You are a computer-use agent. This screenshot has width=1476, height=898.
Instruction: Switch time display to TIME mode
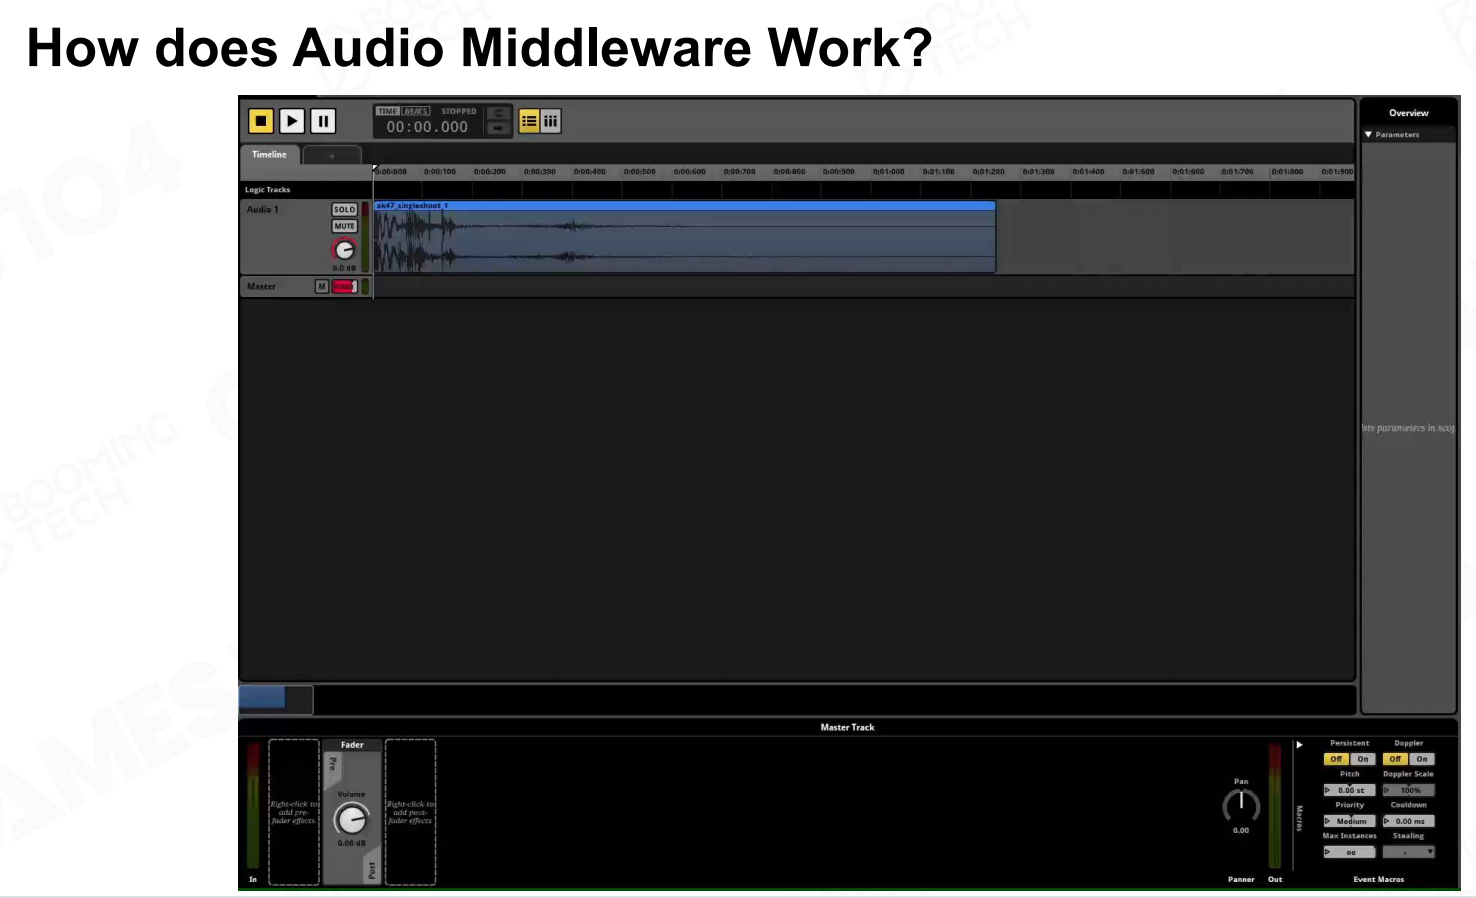(x=388, y=111)
